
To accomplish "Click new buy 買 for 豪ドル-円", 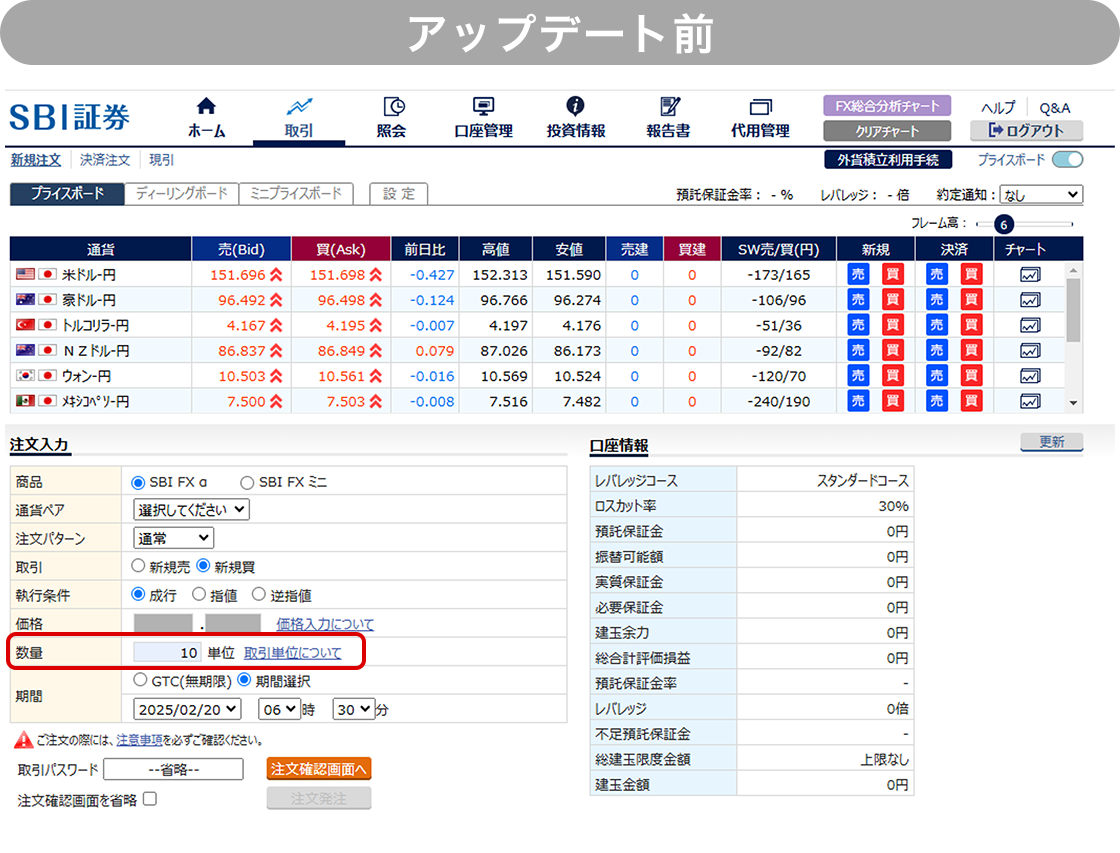I will tap(893, 300).
